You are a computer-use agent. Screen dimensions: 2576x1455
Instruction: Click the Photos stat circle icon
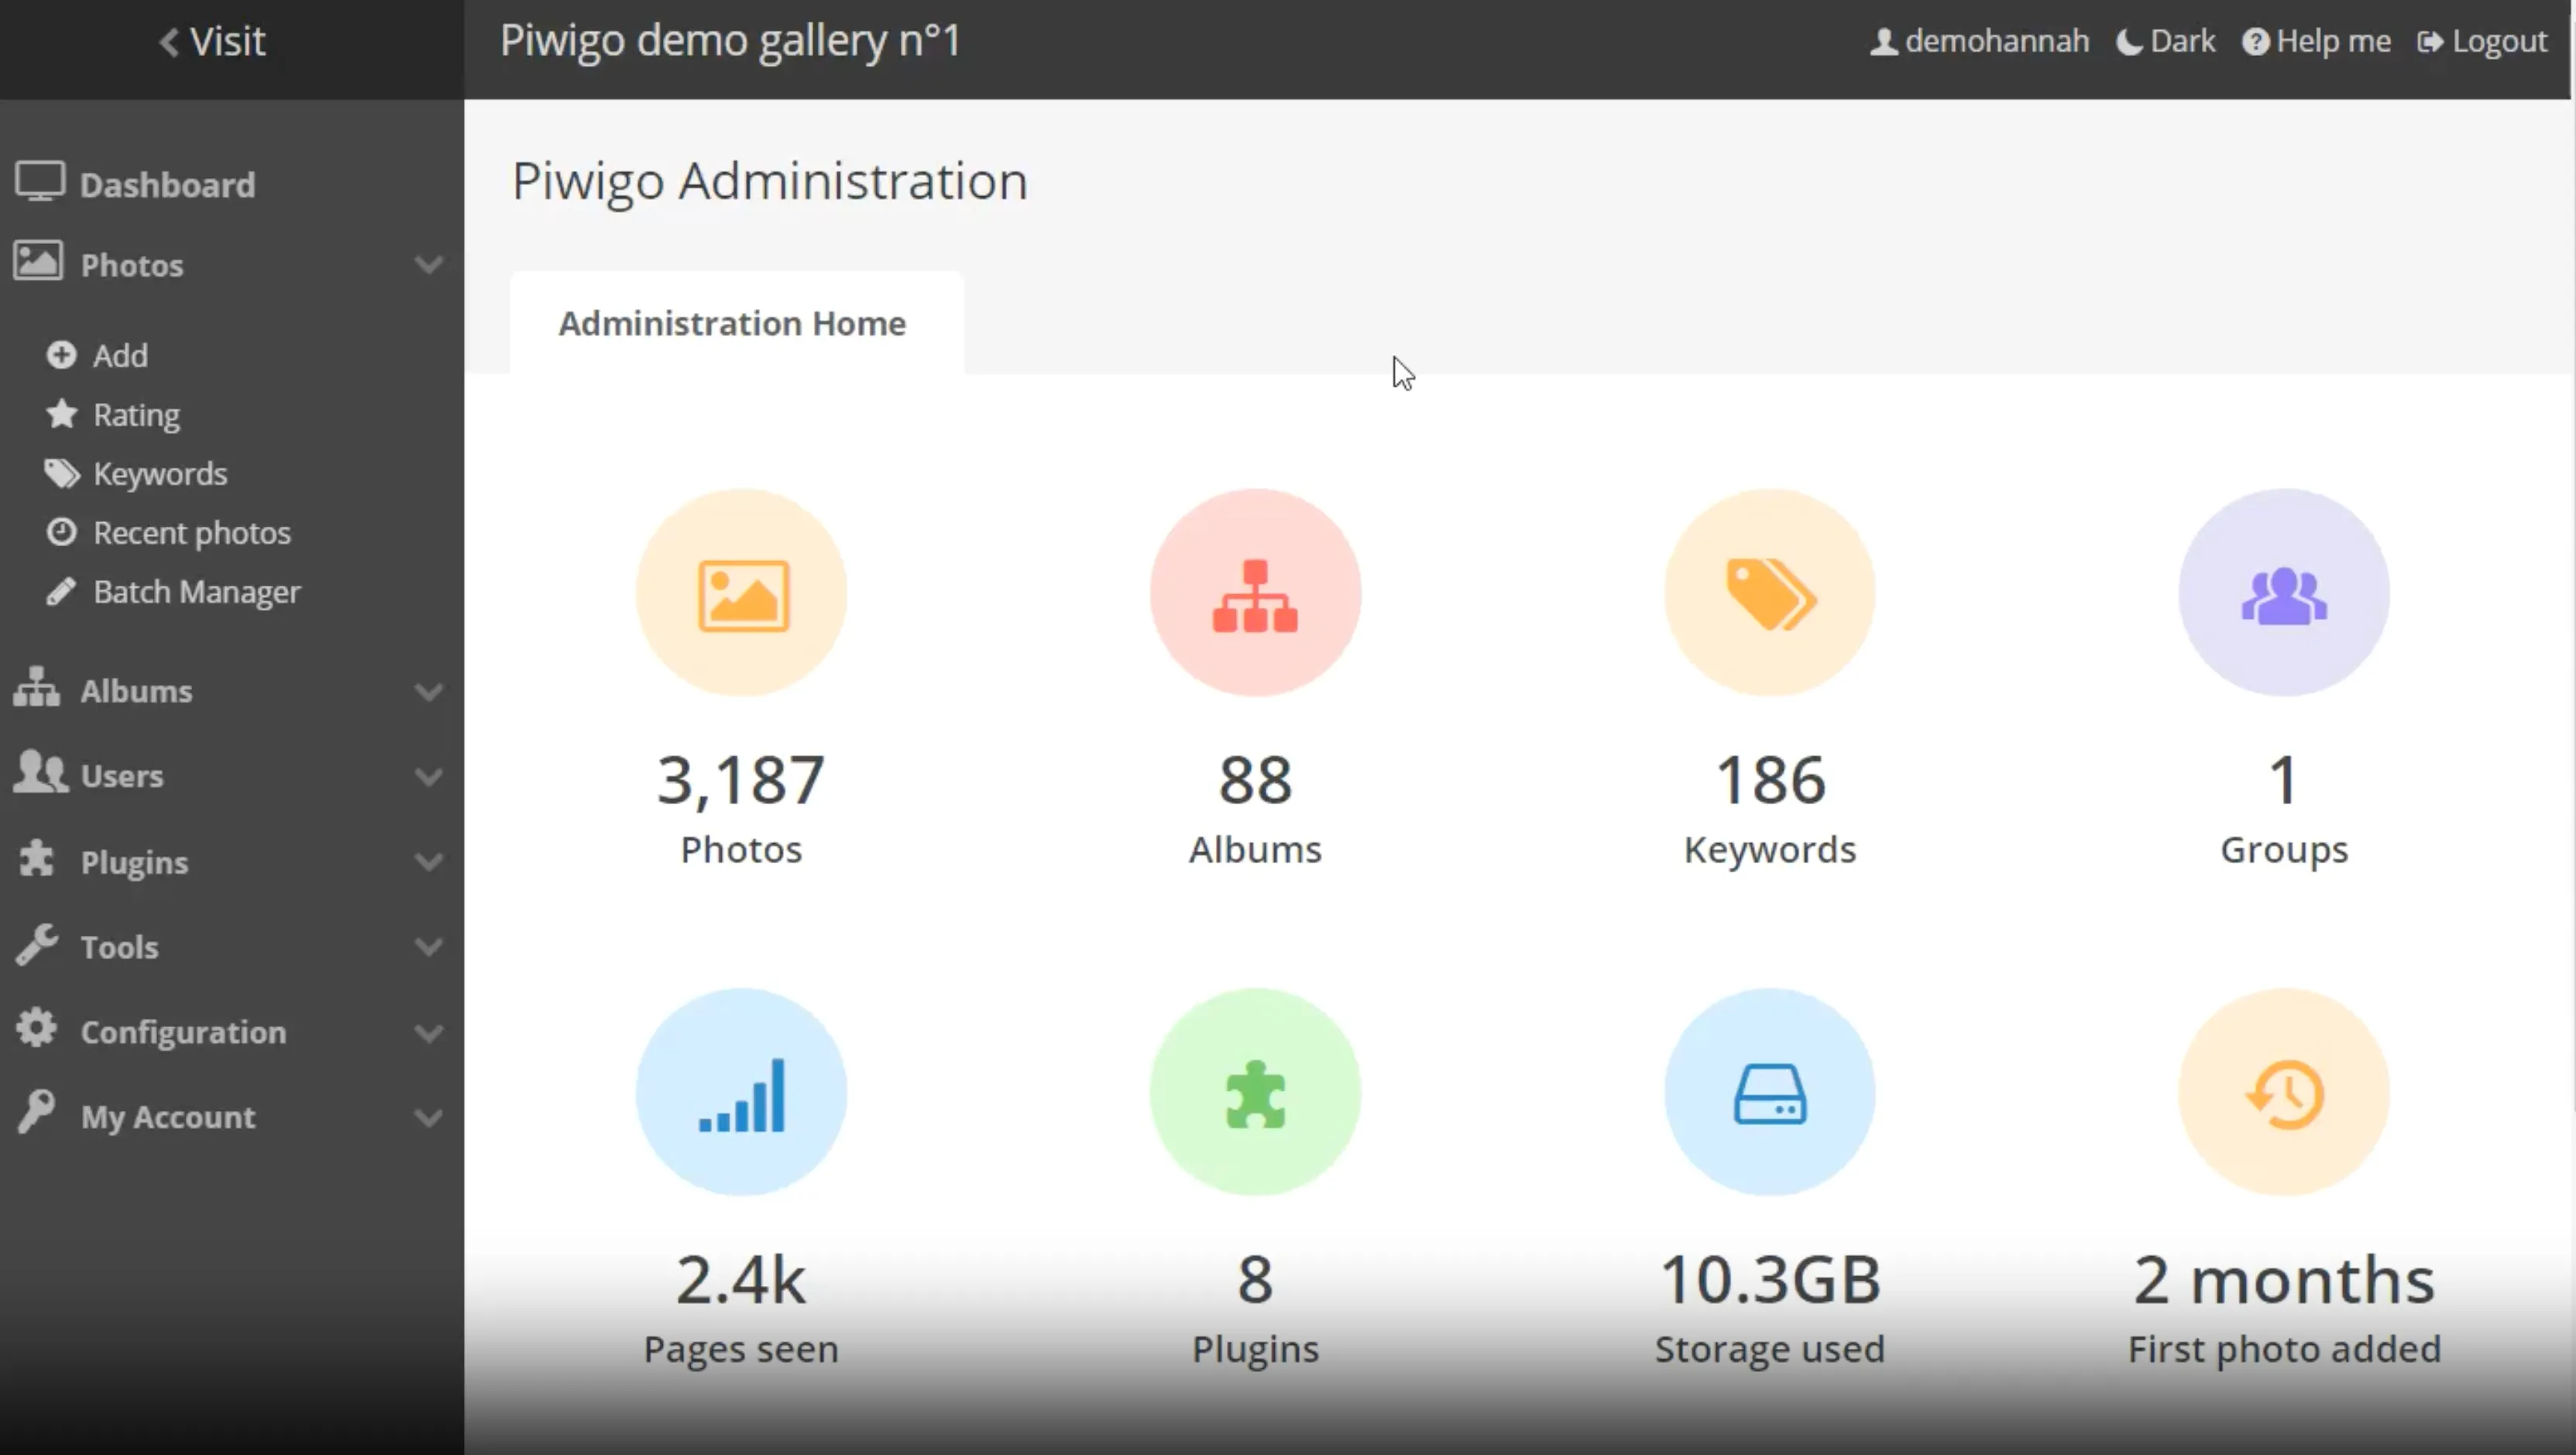[741, 593]
